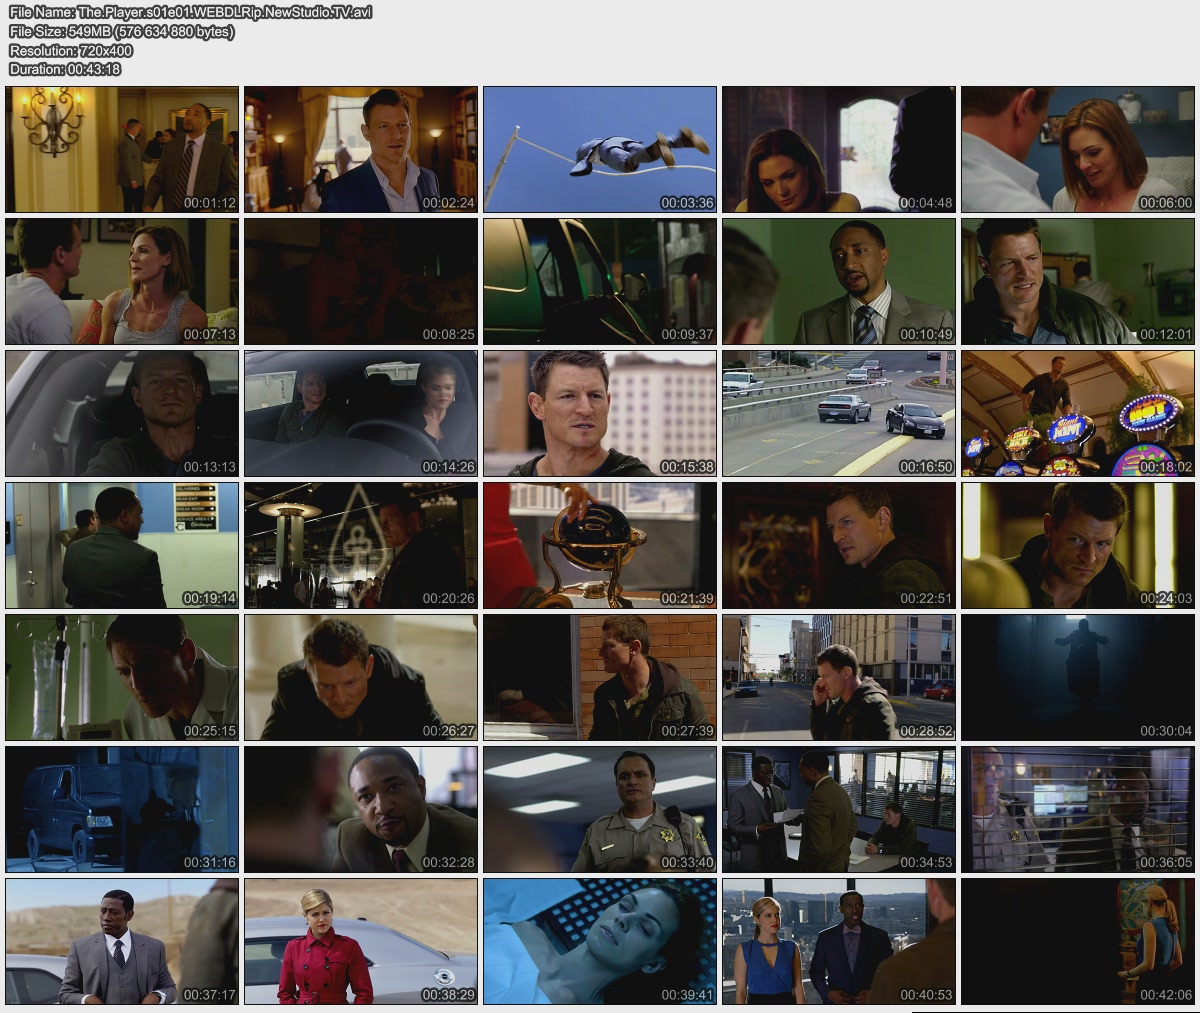Select the last thumbnail at 00:42:06
Viewport: 1200px width, 1013px height.
click(1078, 941)
